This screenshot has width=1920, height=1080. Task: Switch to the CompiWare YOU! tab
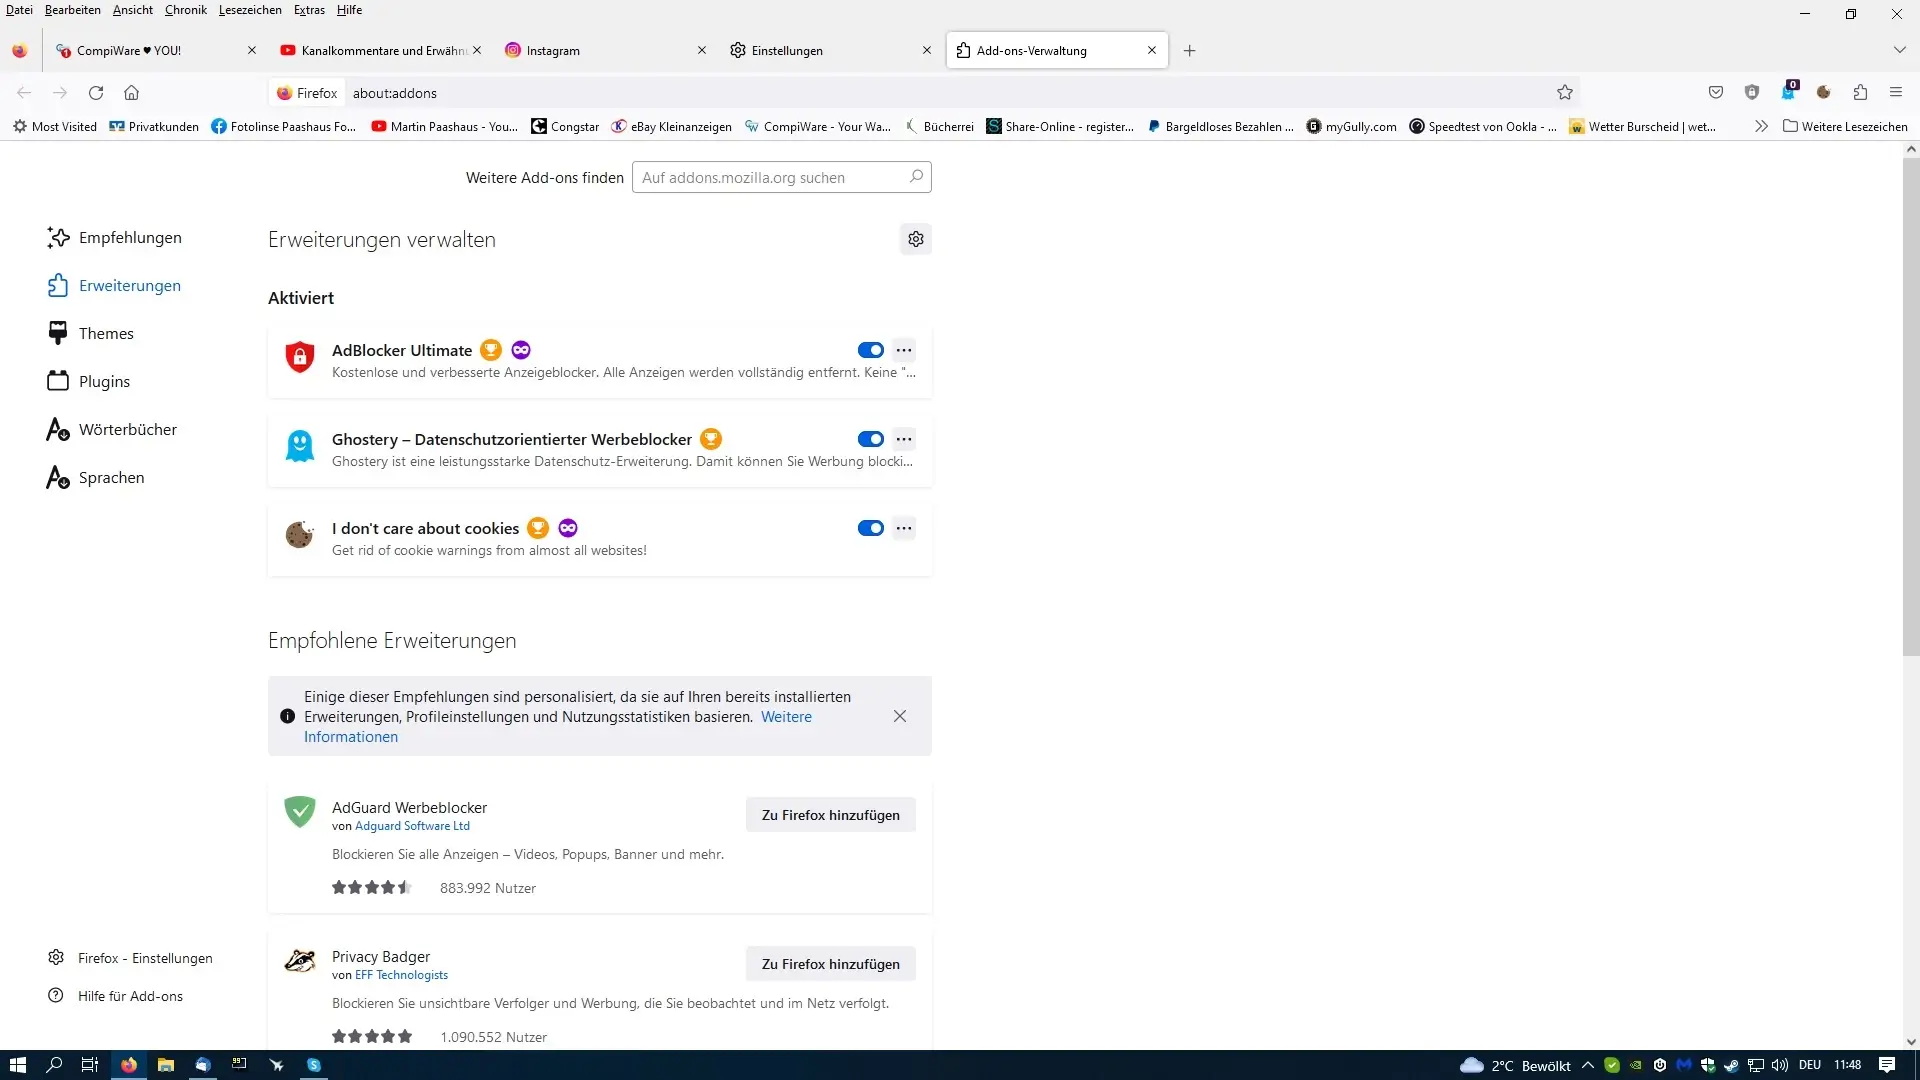pos(156,50)
